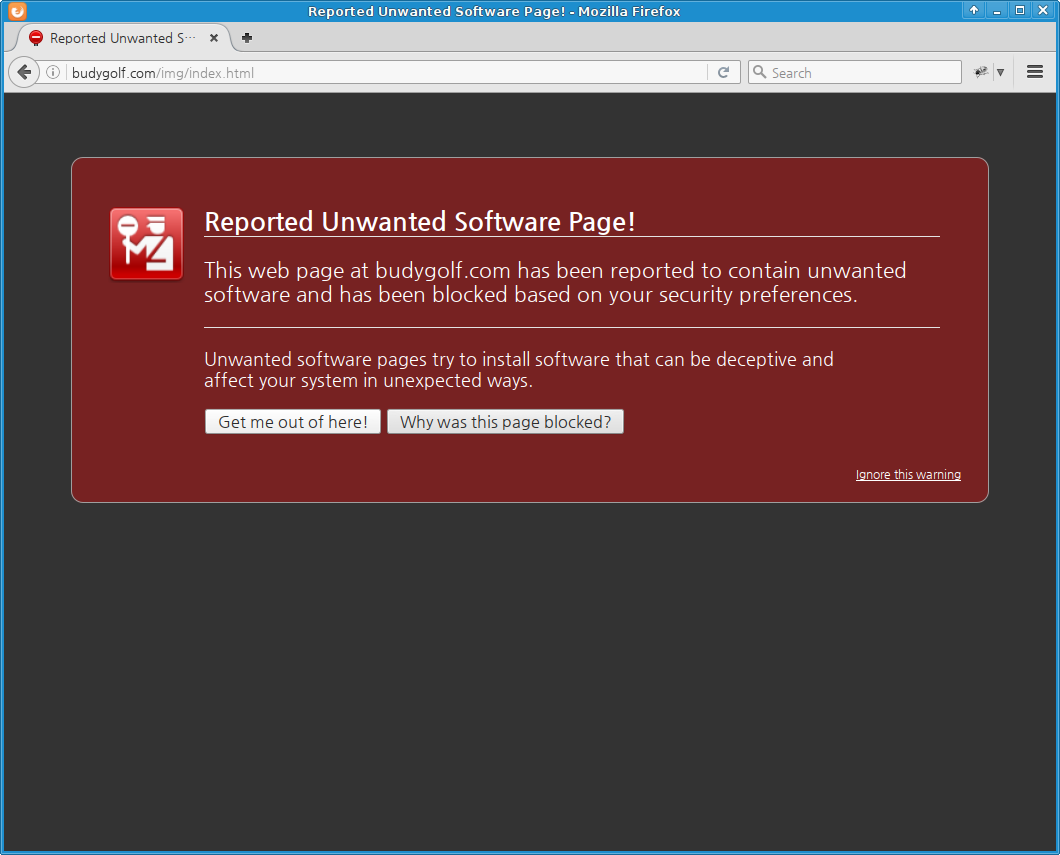
Task: Maximize the Firefox window
Action: click(1019, 10)
